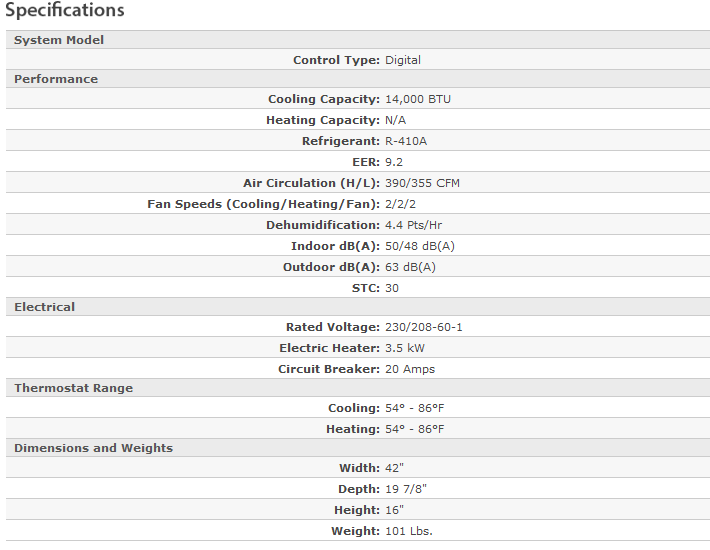Click the Circuit Breaker label
Viewport: 710px width, 550px height.
(x=329, y=369)
